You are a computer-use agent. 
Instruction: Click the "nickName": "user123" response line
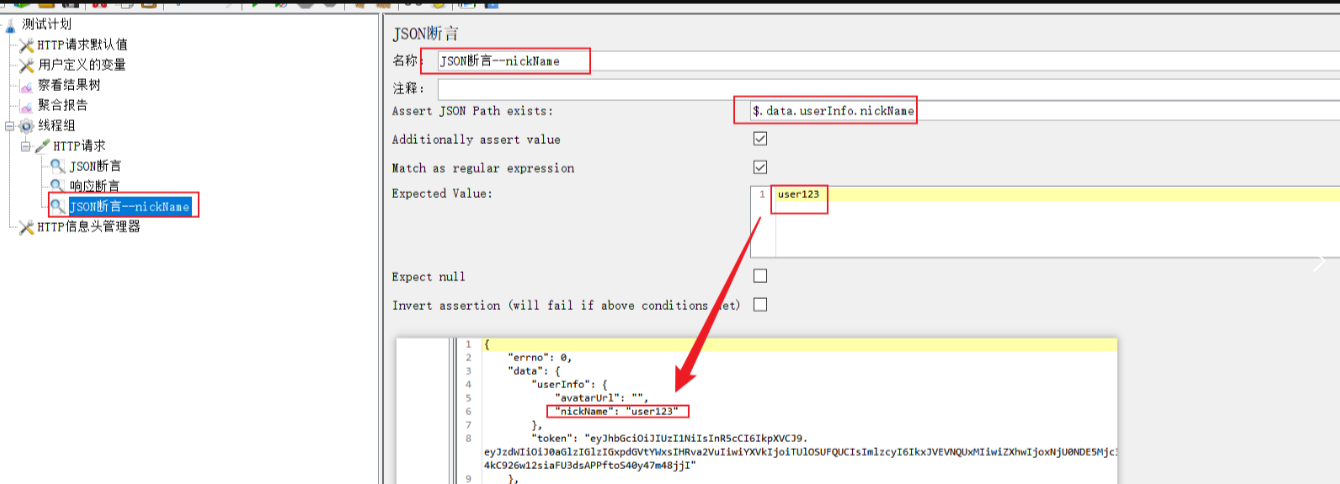tap(618, 411)
